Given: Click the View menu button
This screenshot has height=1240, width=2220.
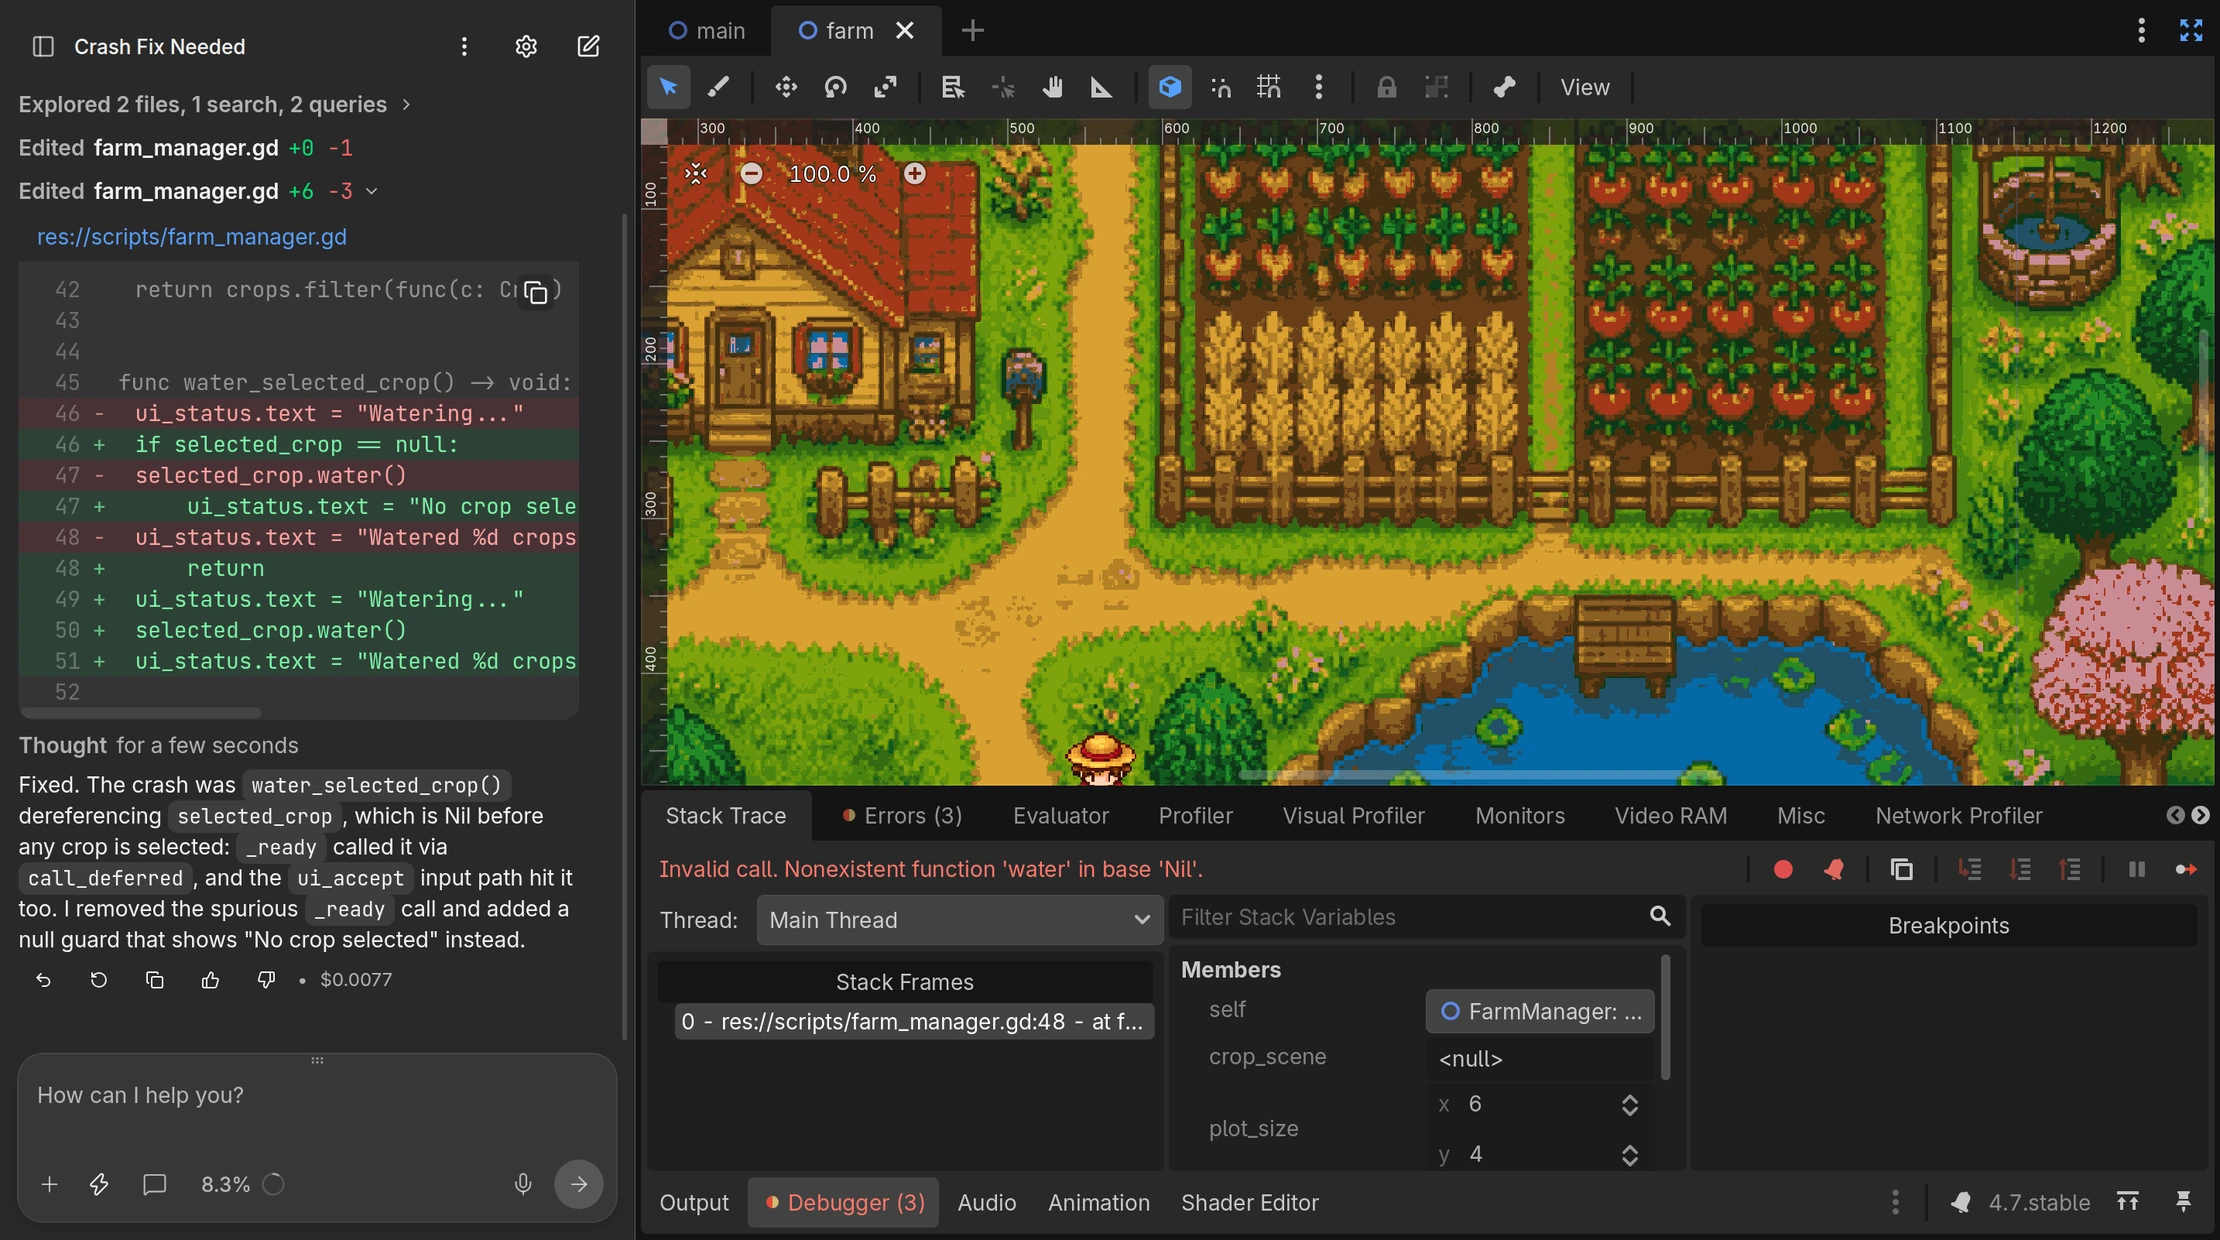Looking at the screenshot, I should pyautogui.click(x=1585, y=88).
